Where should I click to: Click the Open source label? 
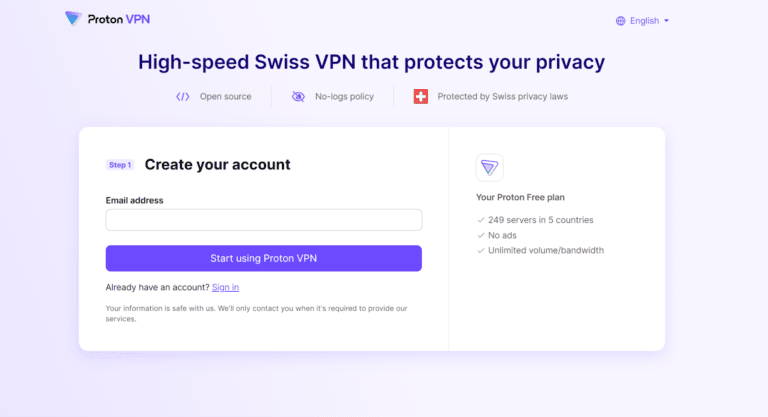(x=225, y=97)
